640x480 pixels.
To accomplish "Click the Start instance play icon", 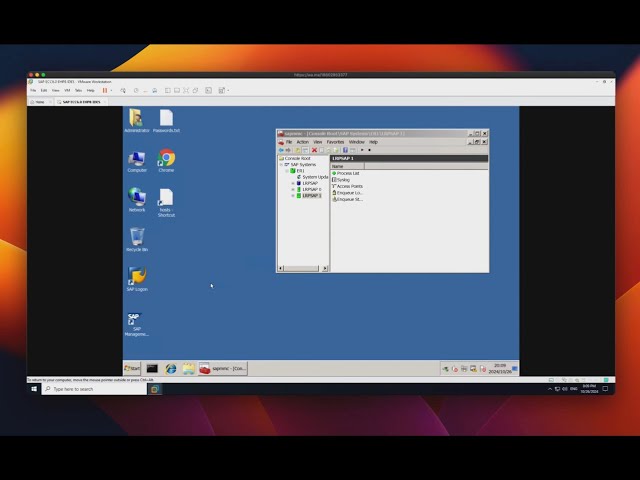I will [362, 150].
